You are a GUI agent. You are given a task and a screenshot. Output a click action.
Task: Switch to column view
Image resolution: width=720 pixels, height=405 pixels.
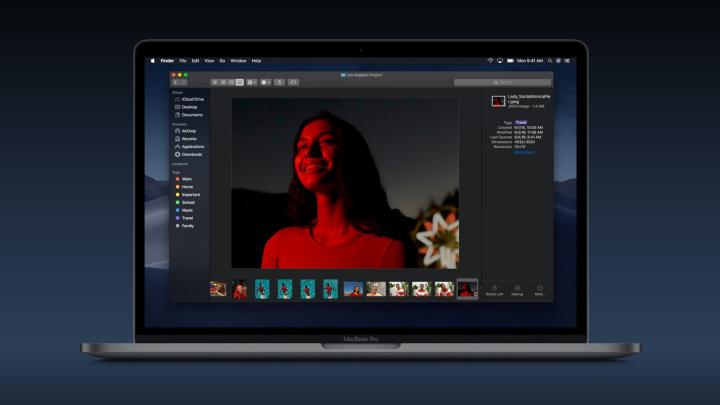click(231, 82)
